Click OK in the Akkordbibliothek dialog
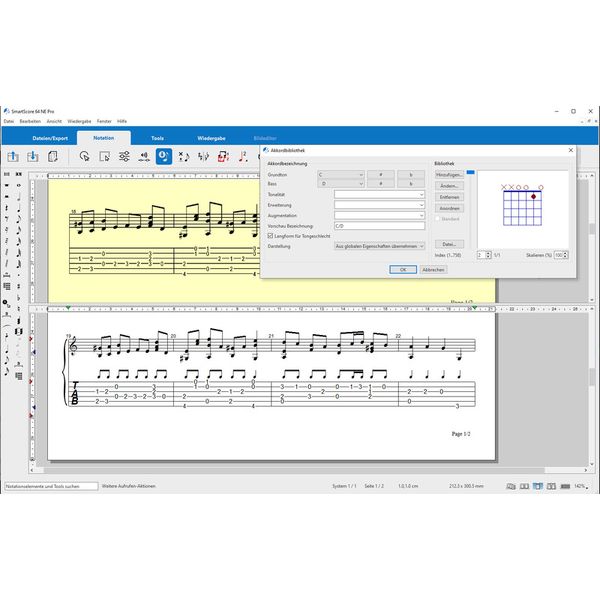Viewport: 600px width, 600px height. coord(403,269)
